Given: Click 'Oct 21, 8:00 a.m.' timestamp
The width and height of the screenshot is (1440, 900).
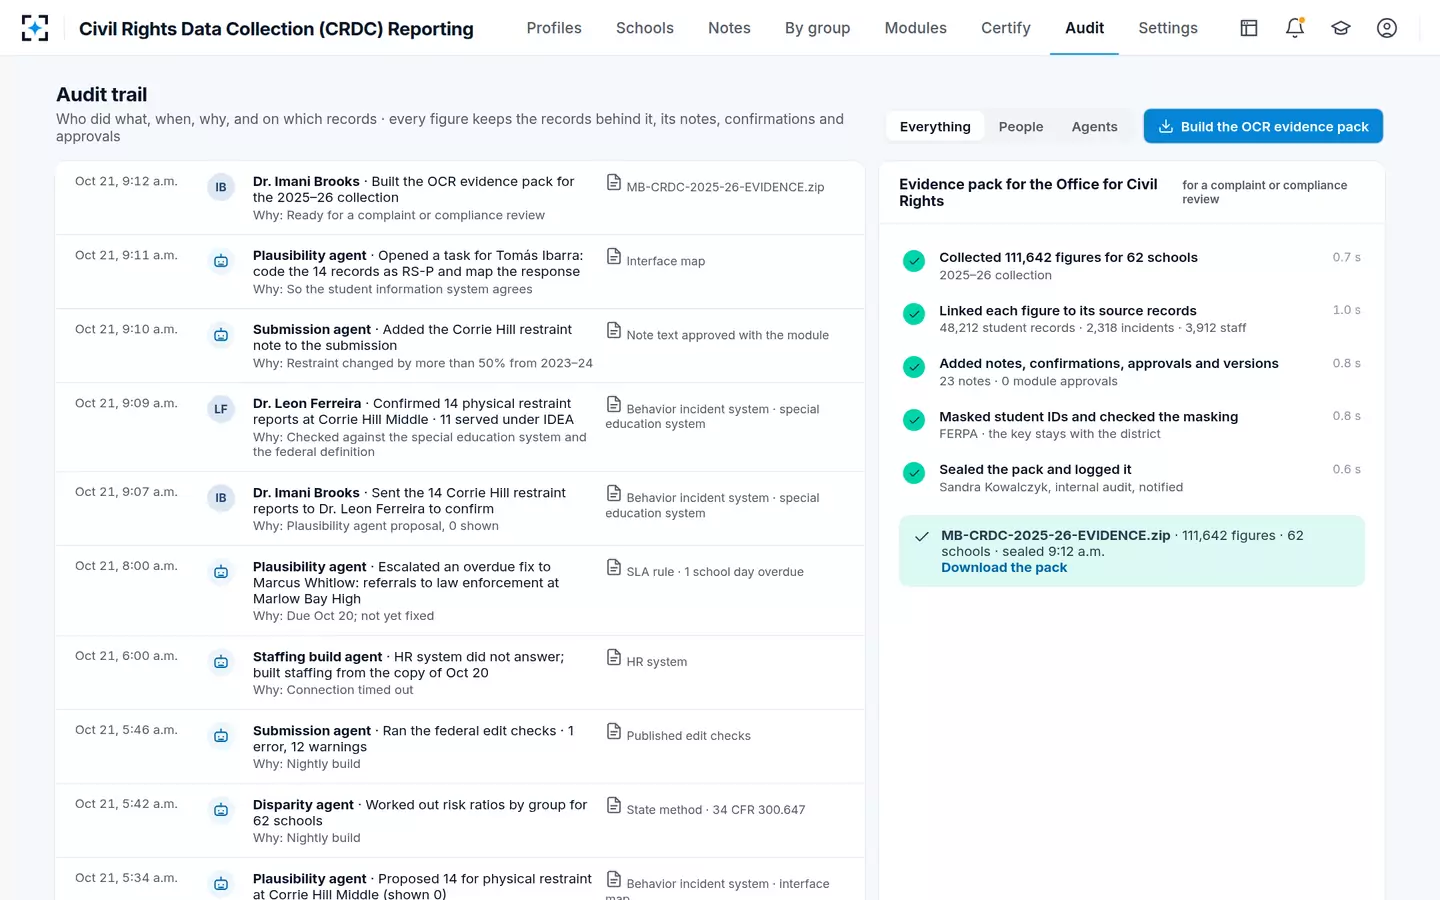Looking at the screenshot, I should pos(126,566).
